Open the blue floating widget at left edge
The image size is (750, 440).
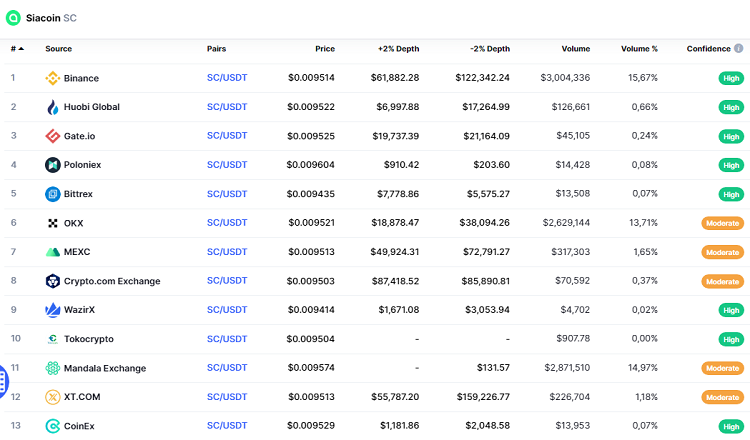tap(3, 380)
